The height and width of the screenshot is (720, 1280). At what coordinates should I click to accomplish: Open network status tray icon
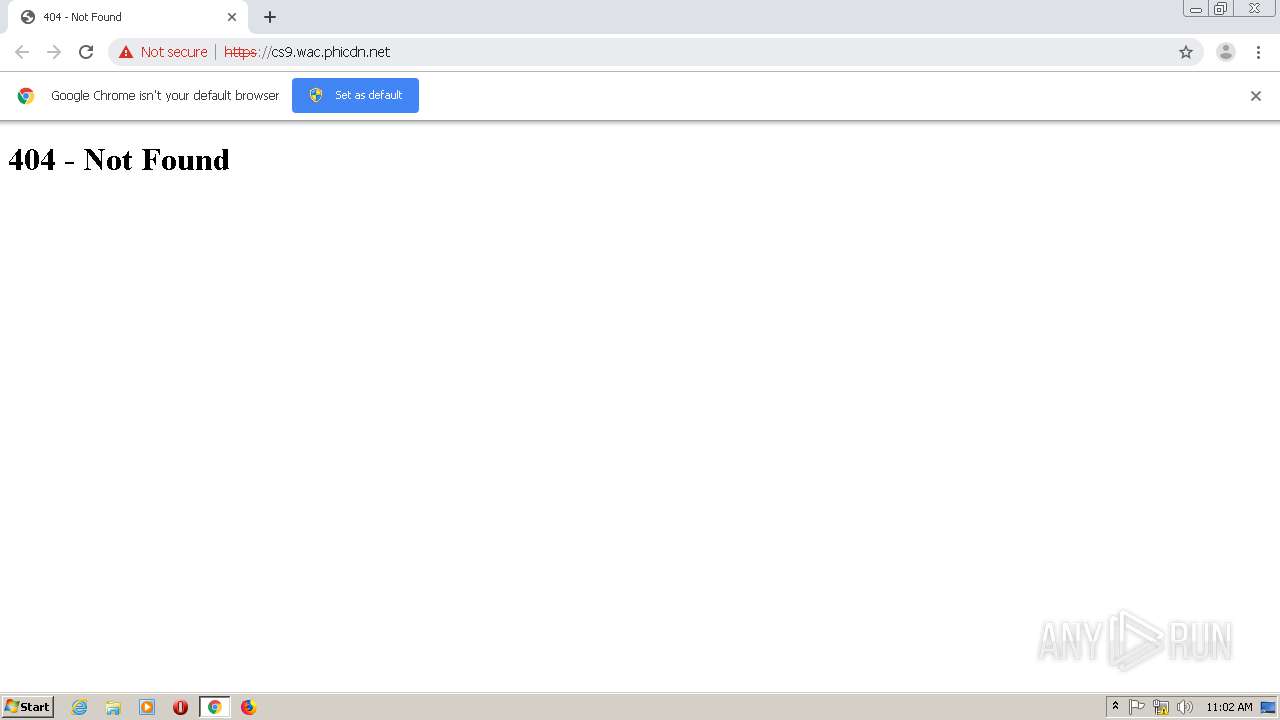pyautogui.click(x=1161, y=707)
